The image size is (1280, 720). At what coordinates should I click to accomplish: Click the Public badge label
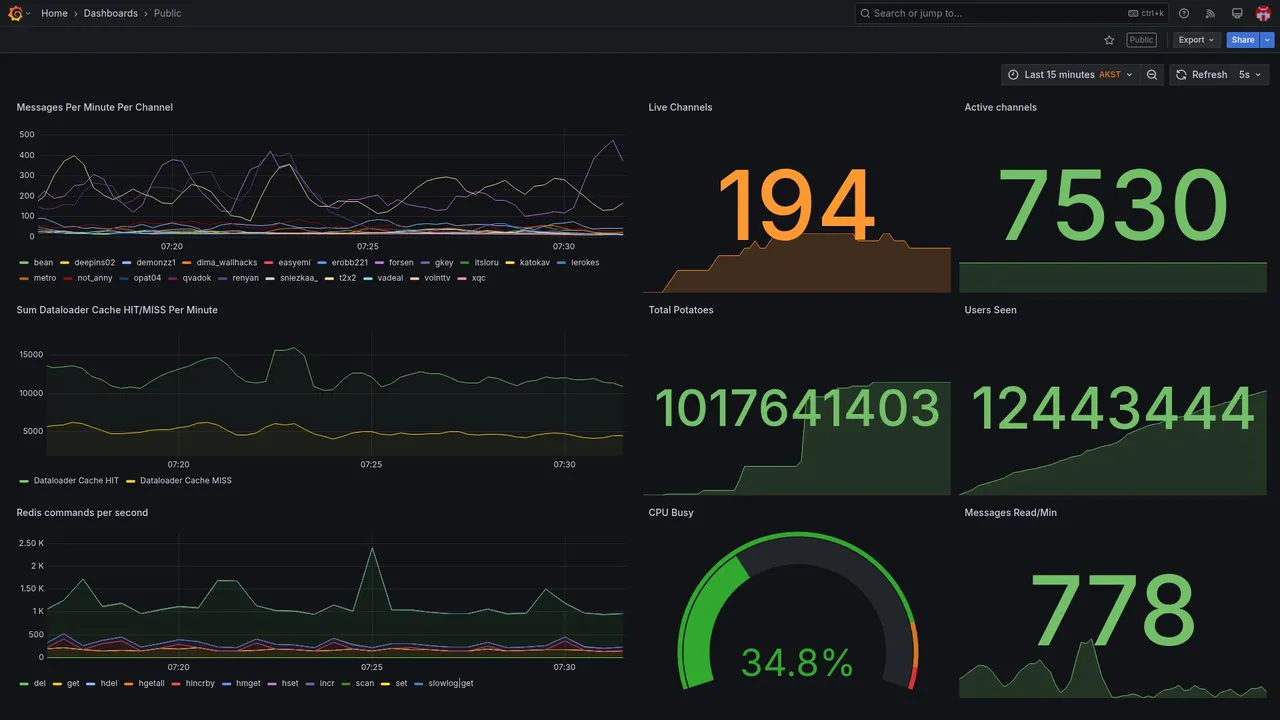point(1141,40)
